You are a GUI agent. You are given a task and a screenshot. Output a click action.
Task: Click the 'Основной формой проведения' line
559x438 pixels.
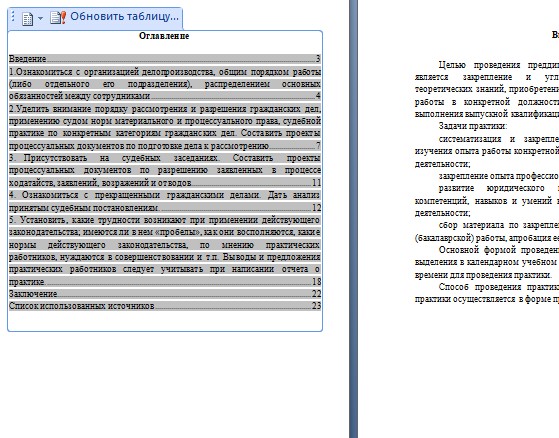pyautogui.click(x=499, y=250)
